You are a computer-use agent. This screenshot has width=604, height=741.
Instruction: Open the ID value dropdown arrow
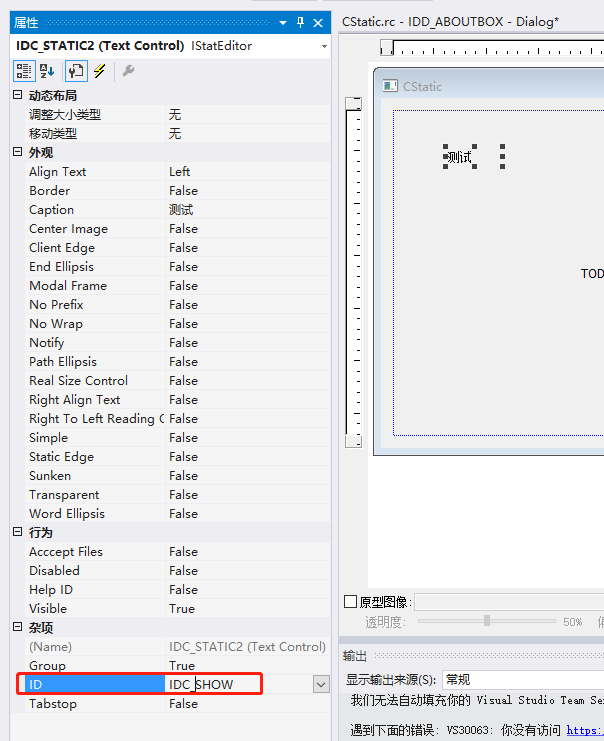coord(321,684)
